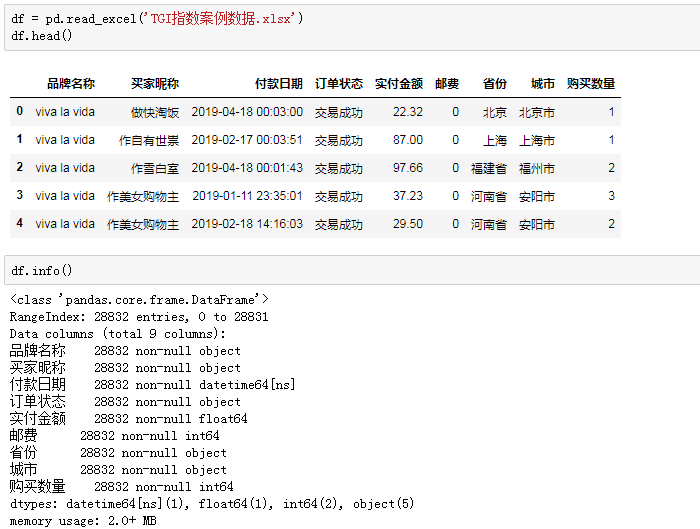Select row index 0 in the dataframe
The width and height of the screenshot is (700, 529).
pos(19,112)
